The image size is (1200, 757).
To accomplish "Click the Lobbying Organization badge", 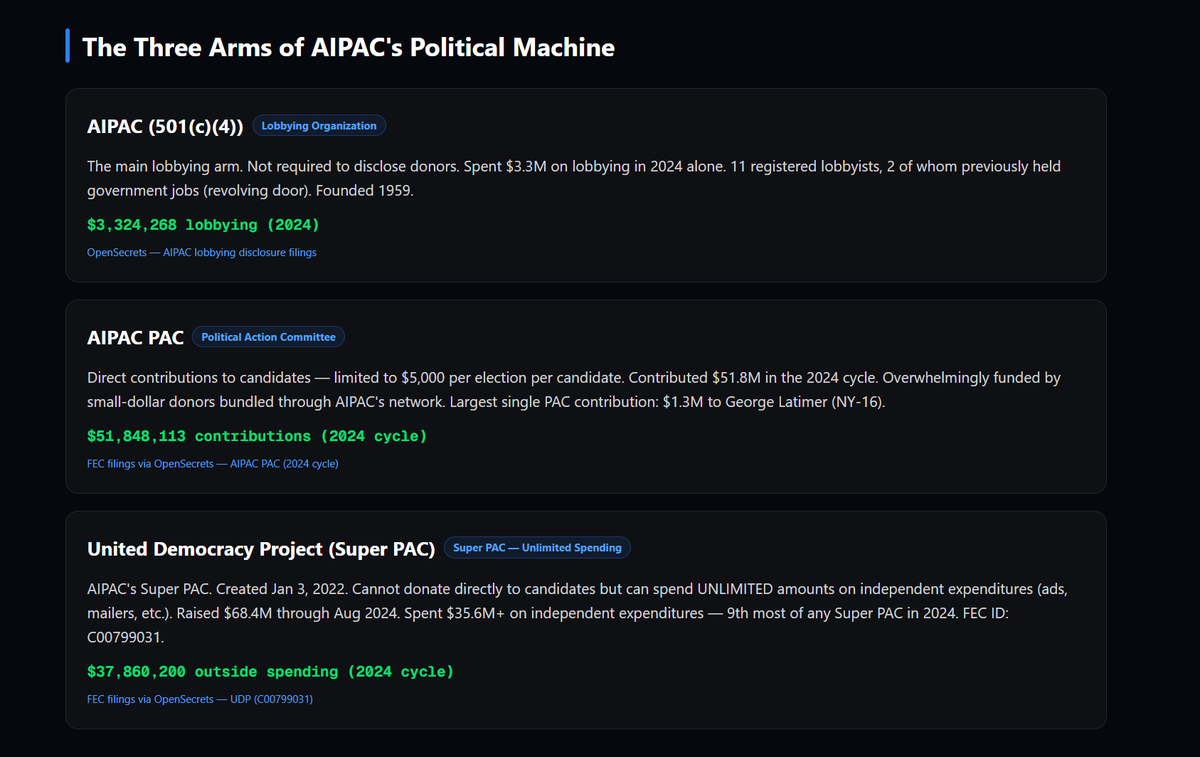I will [x=319, y=126].
